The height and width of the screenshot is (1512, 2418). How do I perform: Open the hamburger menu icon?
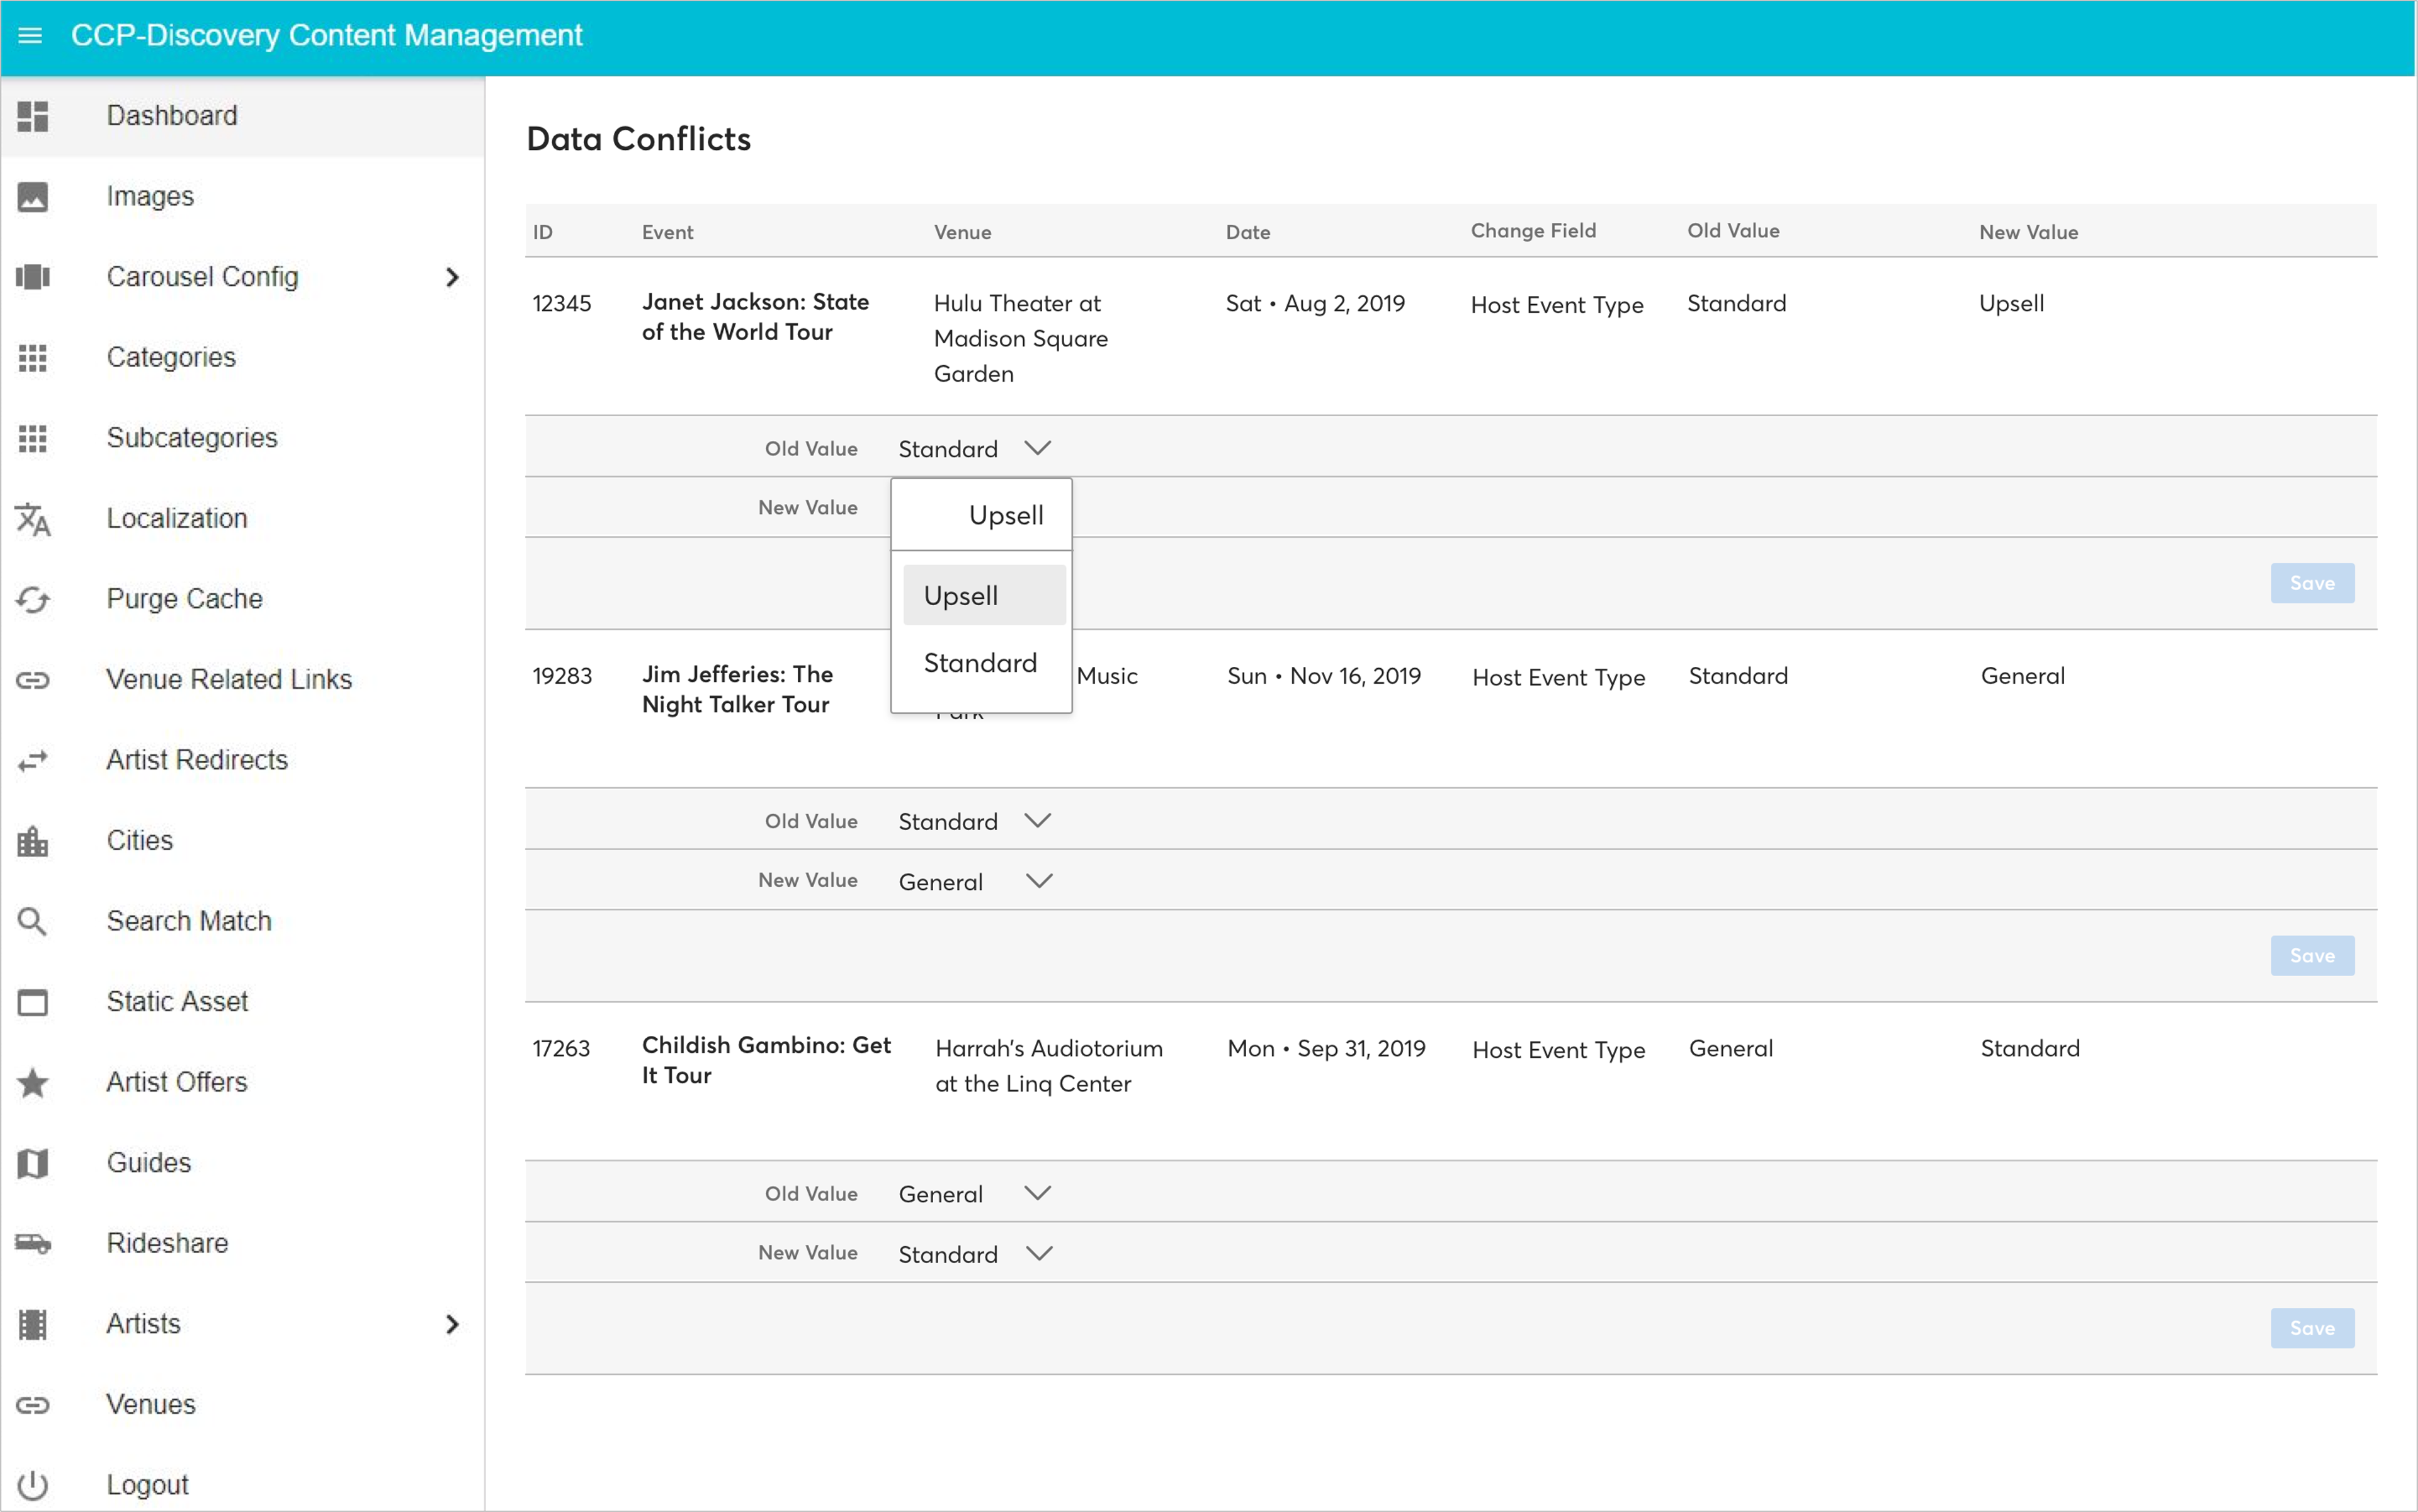coord(30,36)
